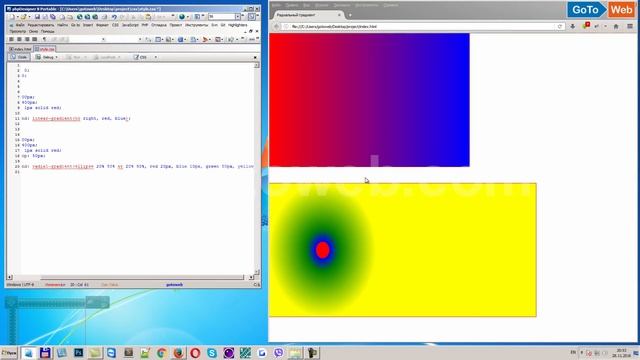
Task: Click the horizontal scrollbar in the code editor
Action: coord(142,277)
